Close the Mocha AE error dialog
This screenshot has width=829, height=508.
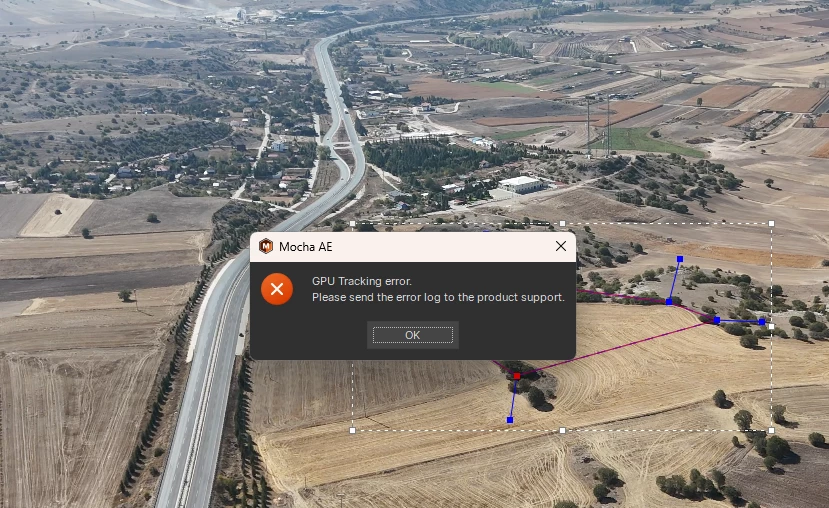coord(561,246)
